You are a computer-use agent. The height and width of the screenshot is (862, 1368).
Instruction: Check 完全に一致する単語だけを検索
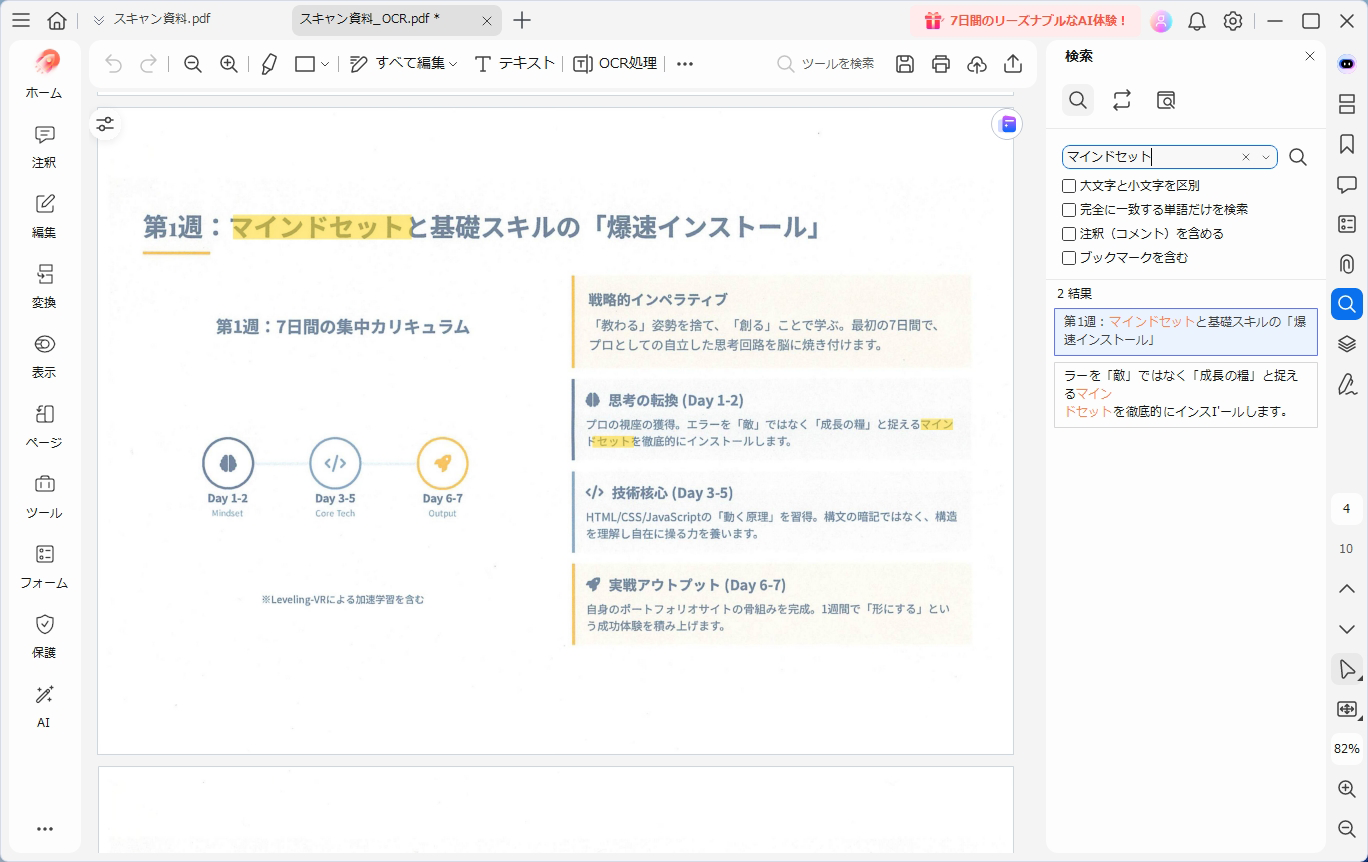pyautogui.click(x=1069, y=209)
